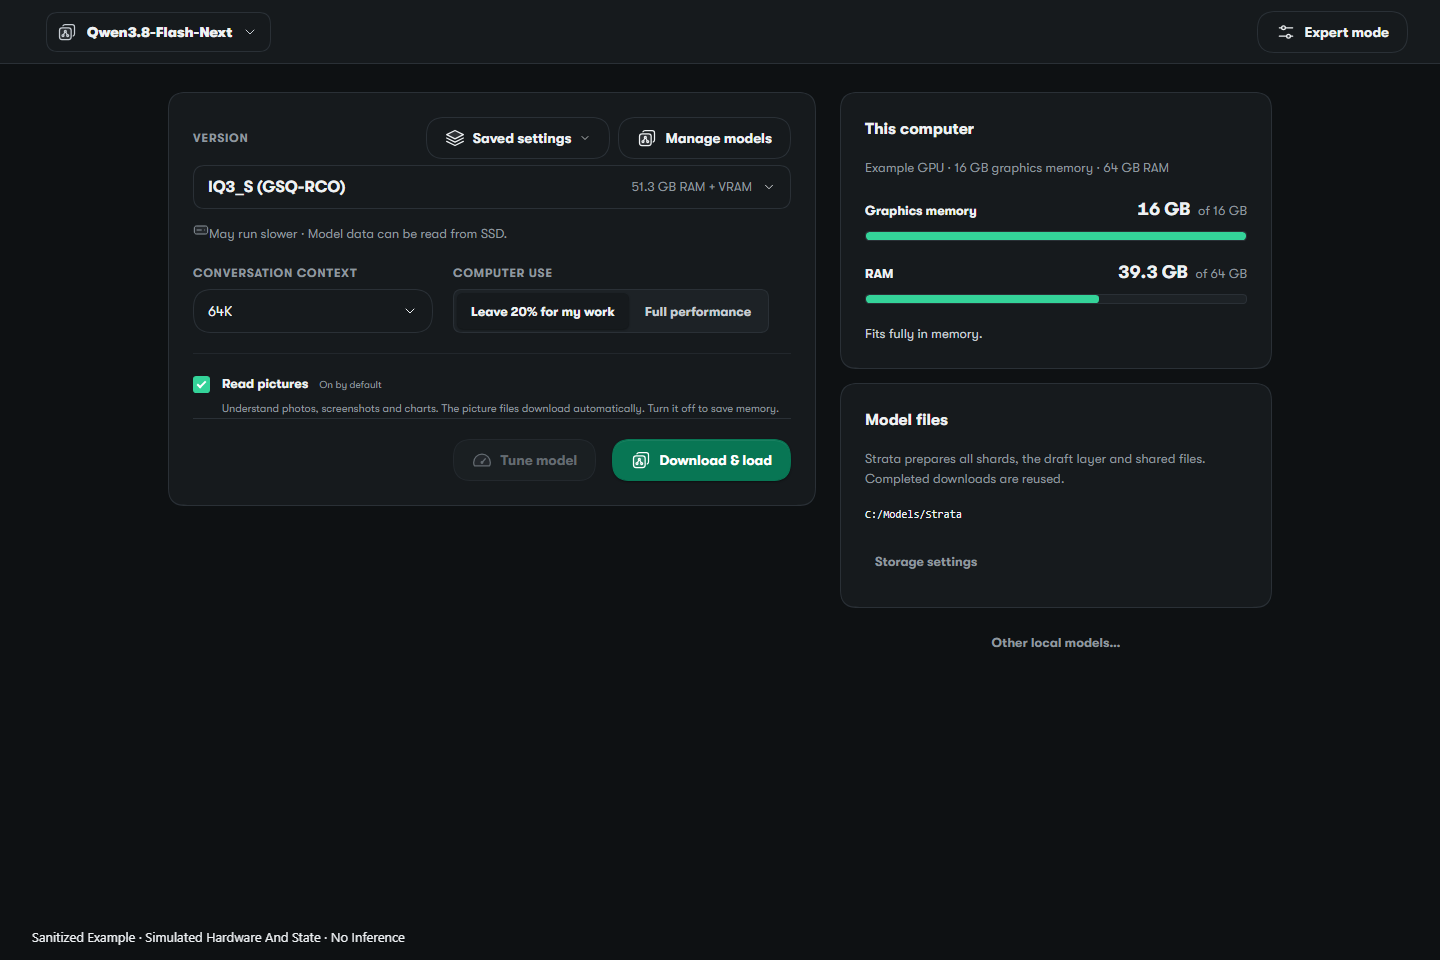Click the C:/Models/Strata path text
This screenshot has width=1440, height=960.
pos(913,514)
